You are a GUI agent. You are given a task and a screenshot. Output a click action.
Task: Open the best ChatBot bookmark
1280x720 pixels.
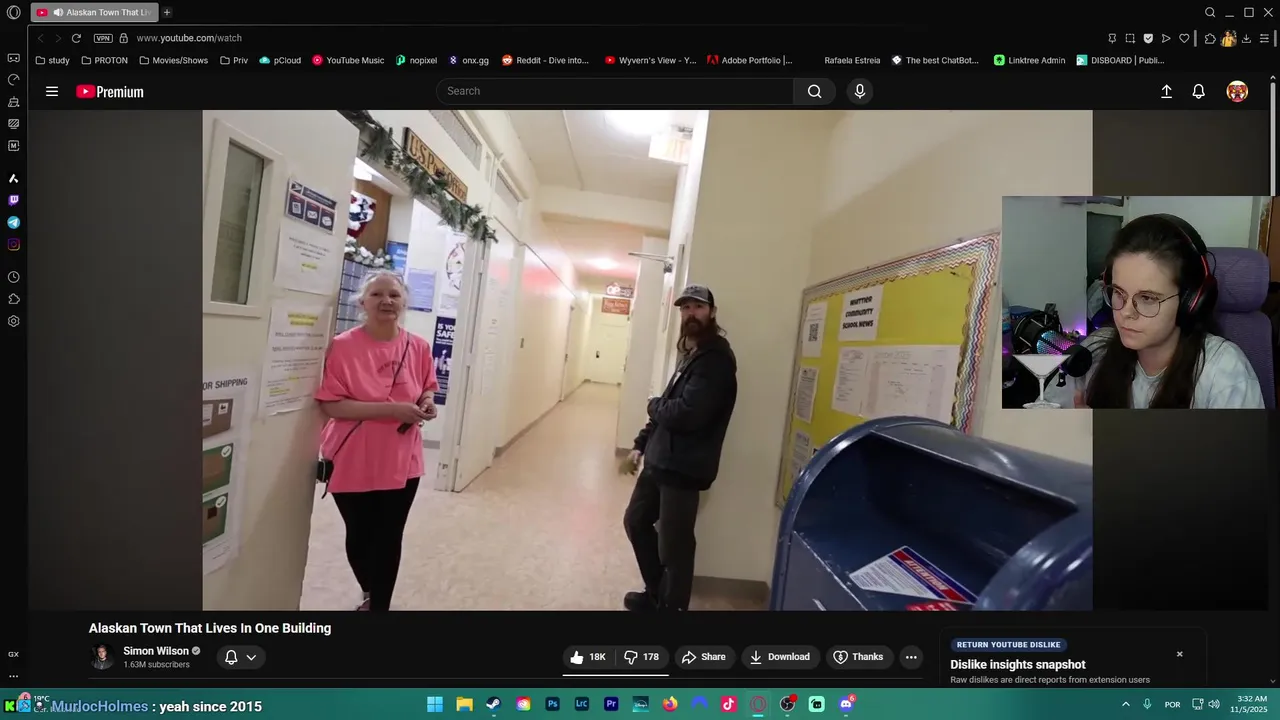tap(935, 60)
